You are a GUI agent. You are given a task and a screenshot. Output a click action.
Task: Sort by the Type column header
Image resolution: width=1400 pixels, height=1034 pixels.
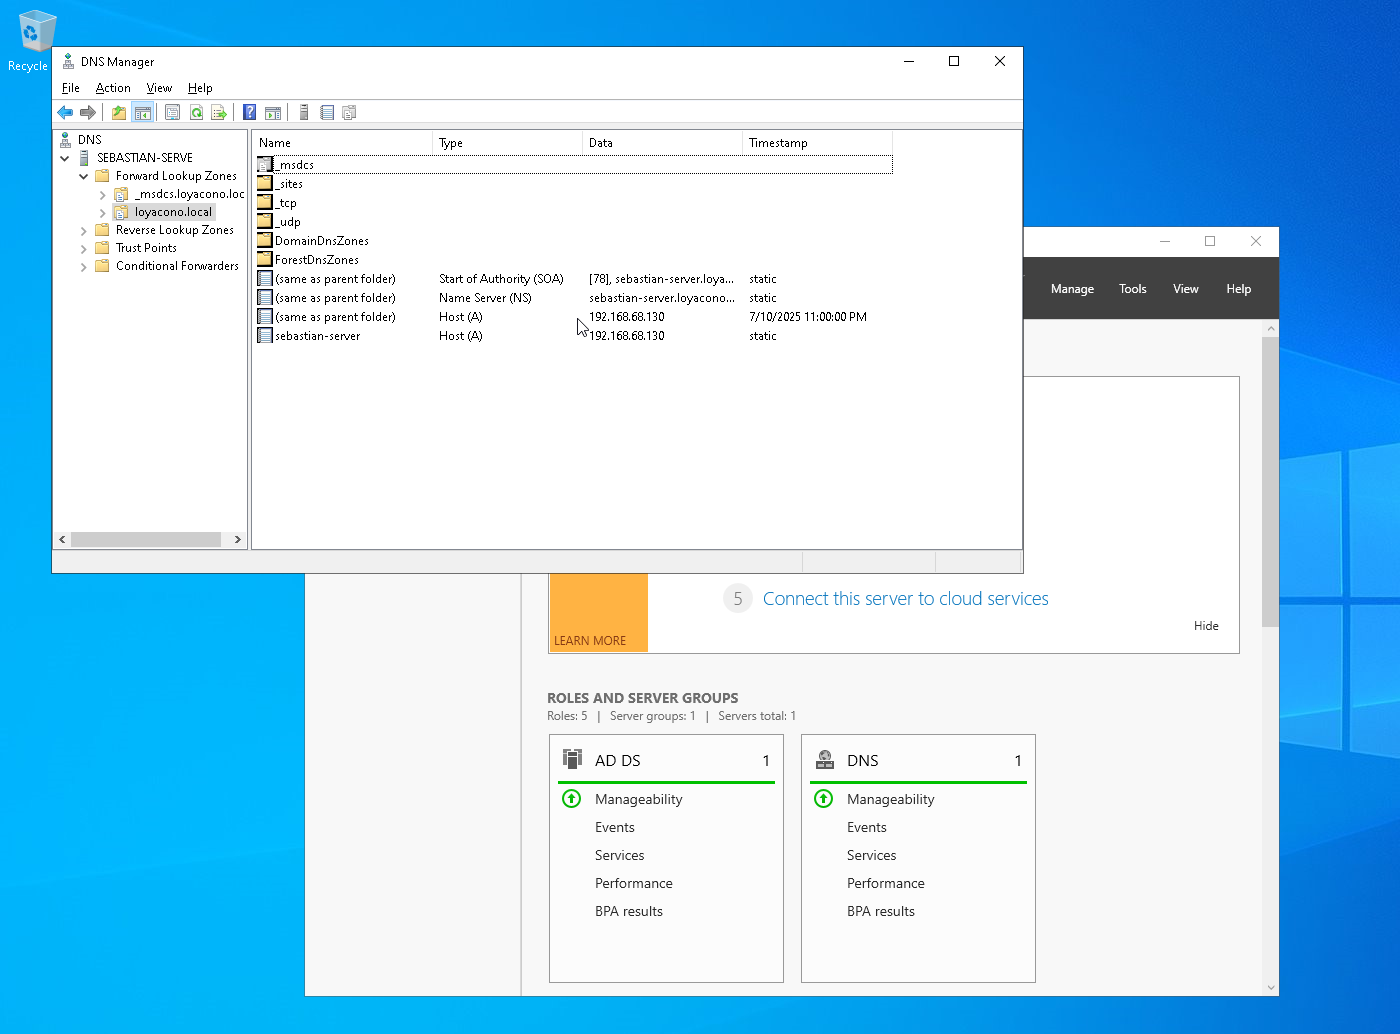(x=508, y=143)
